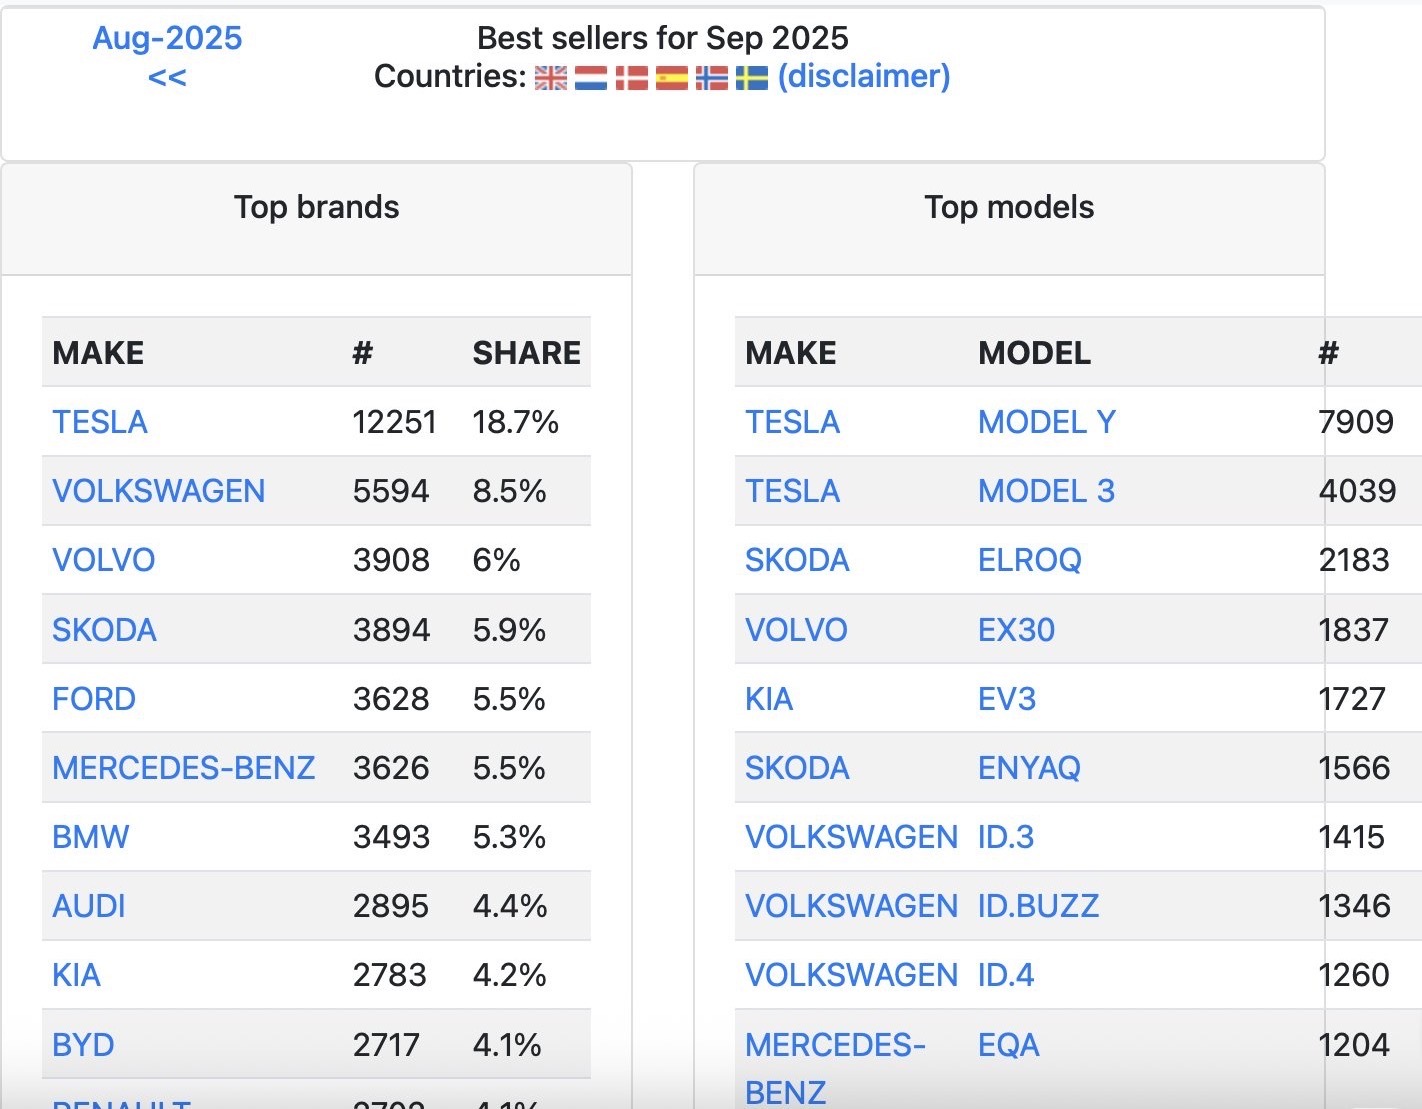Select the ID.BUZZ model link
The image size is (1422, 1109).
point(1038,906)
